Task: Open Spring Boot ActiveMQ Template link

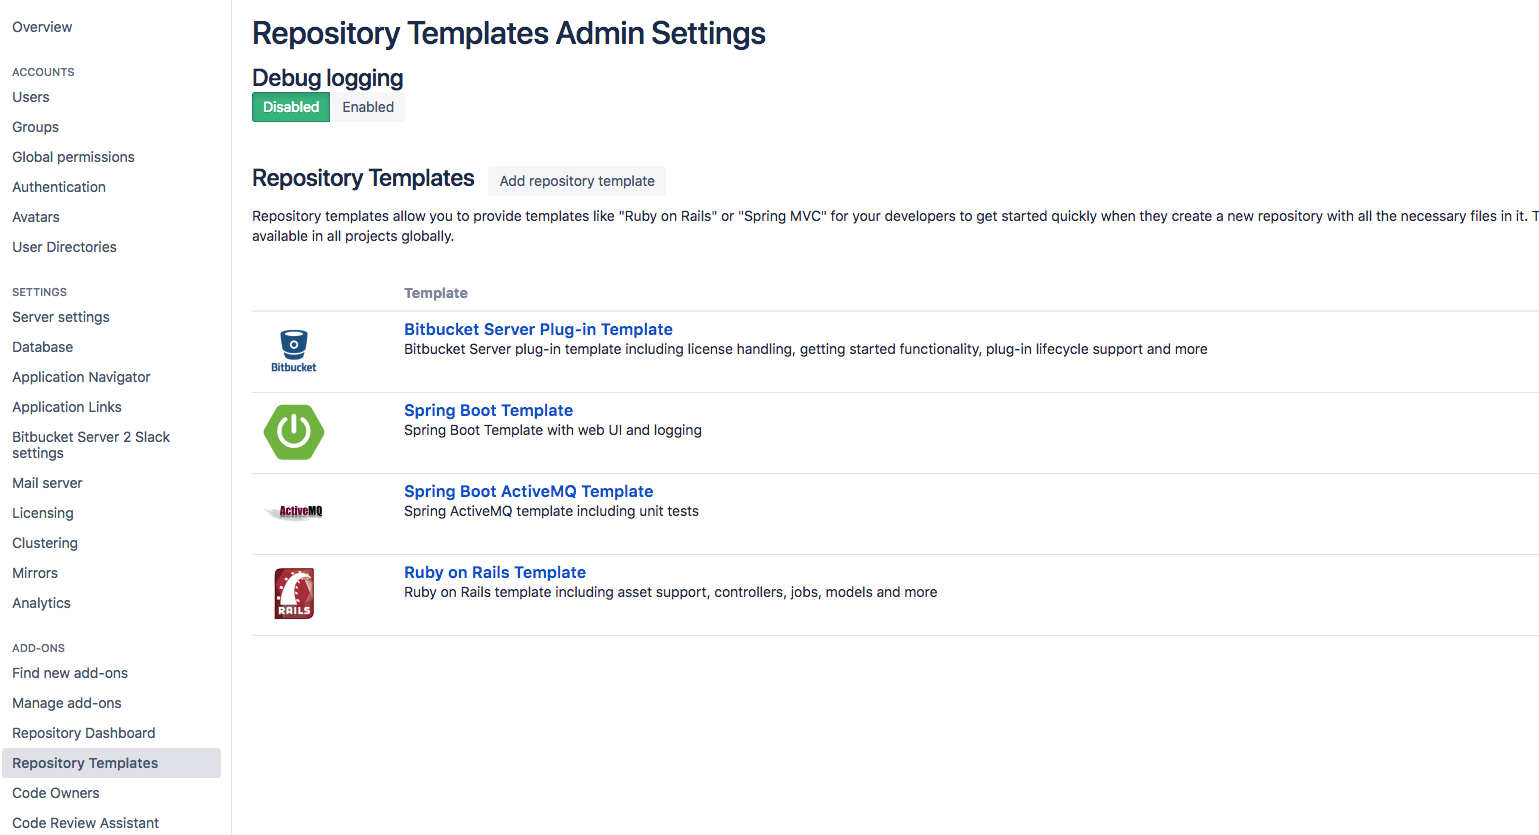Action: pyautogui.click(x=528, y=491)
